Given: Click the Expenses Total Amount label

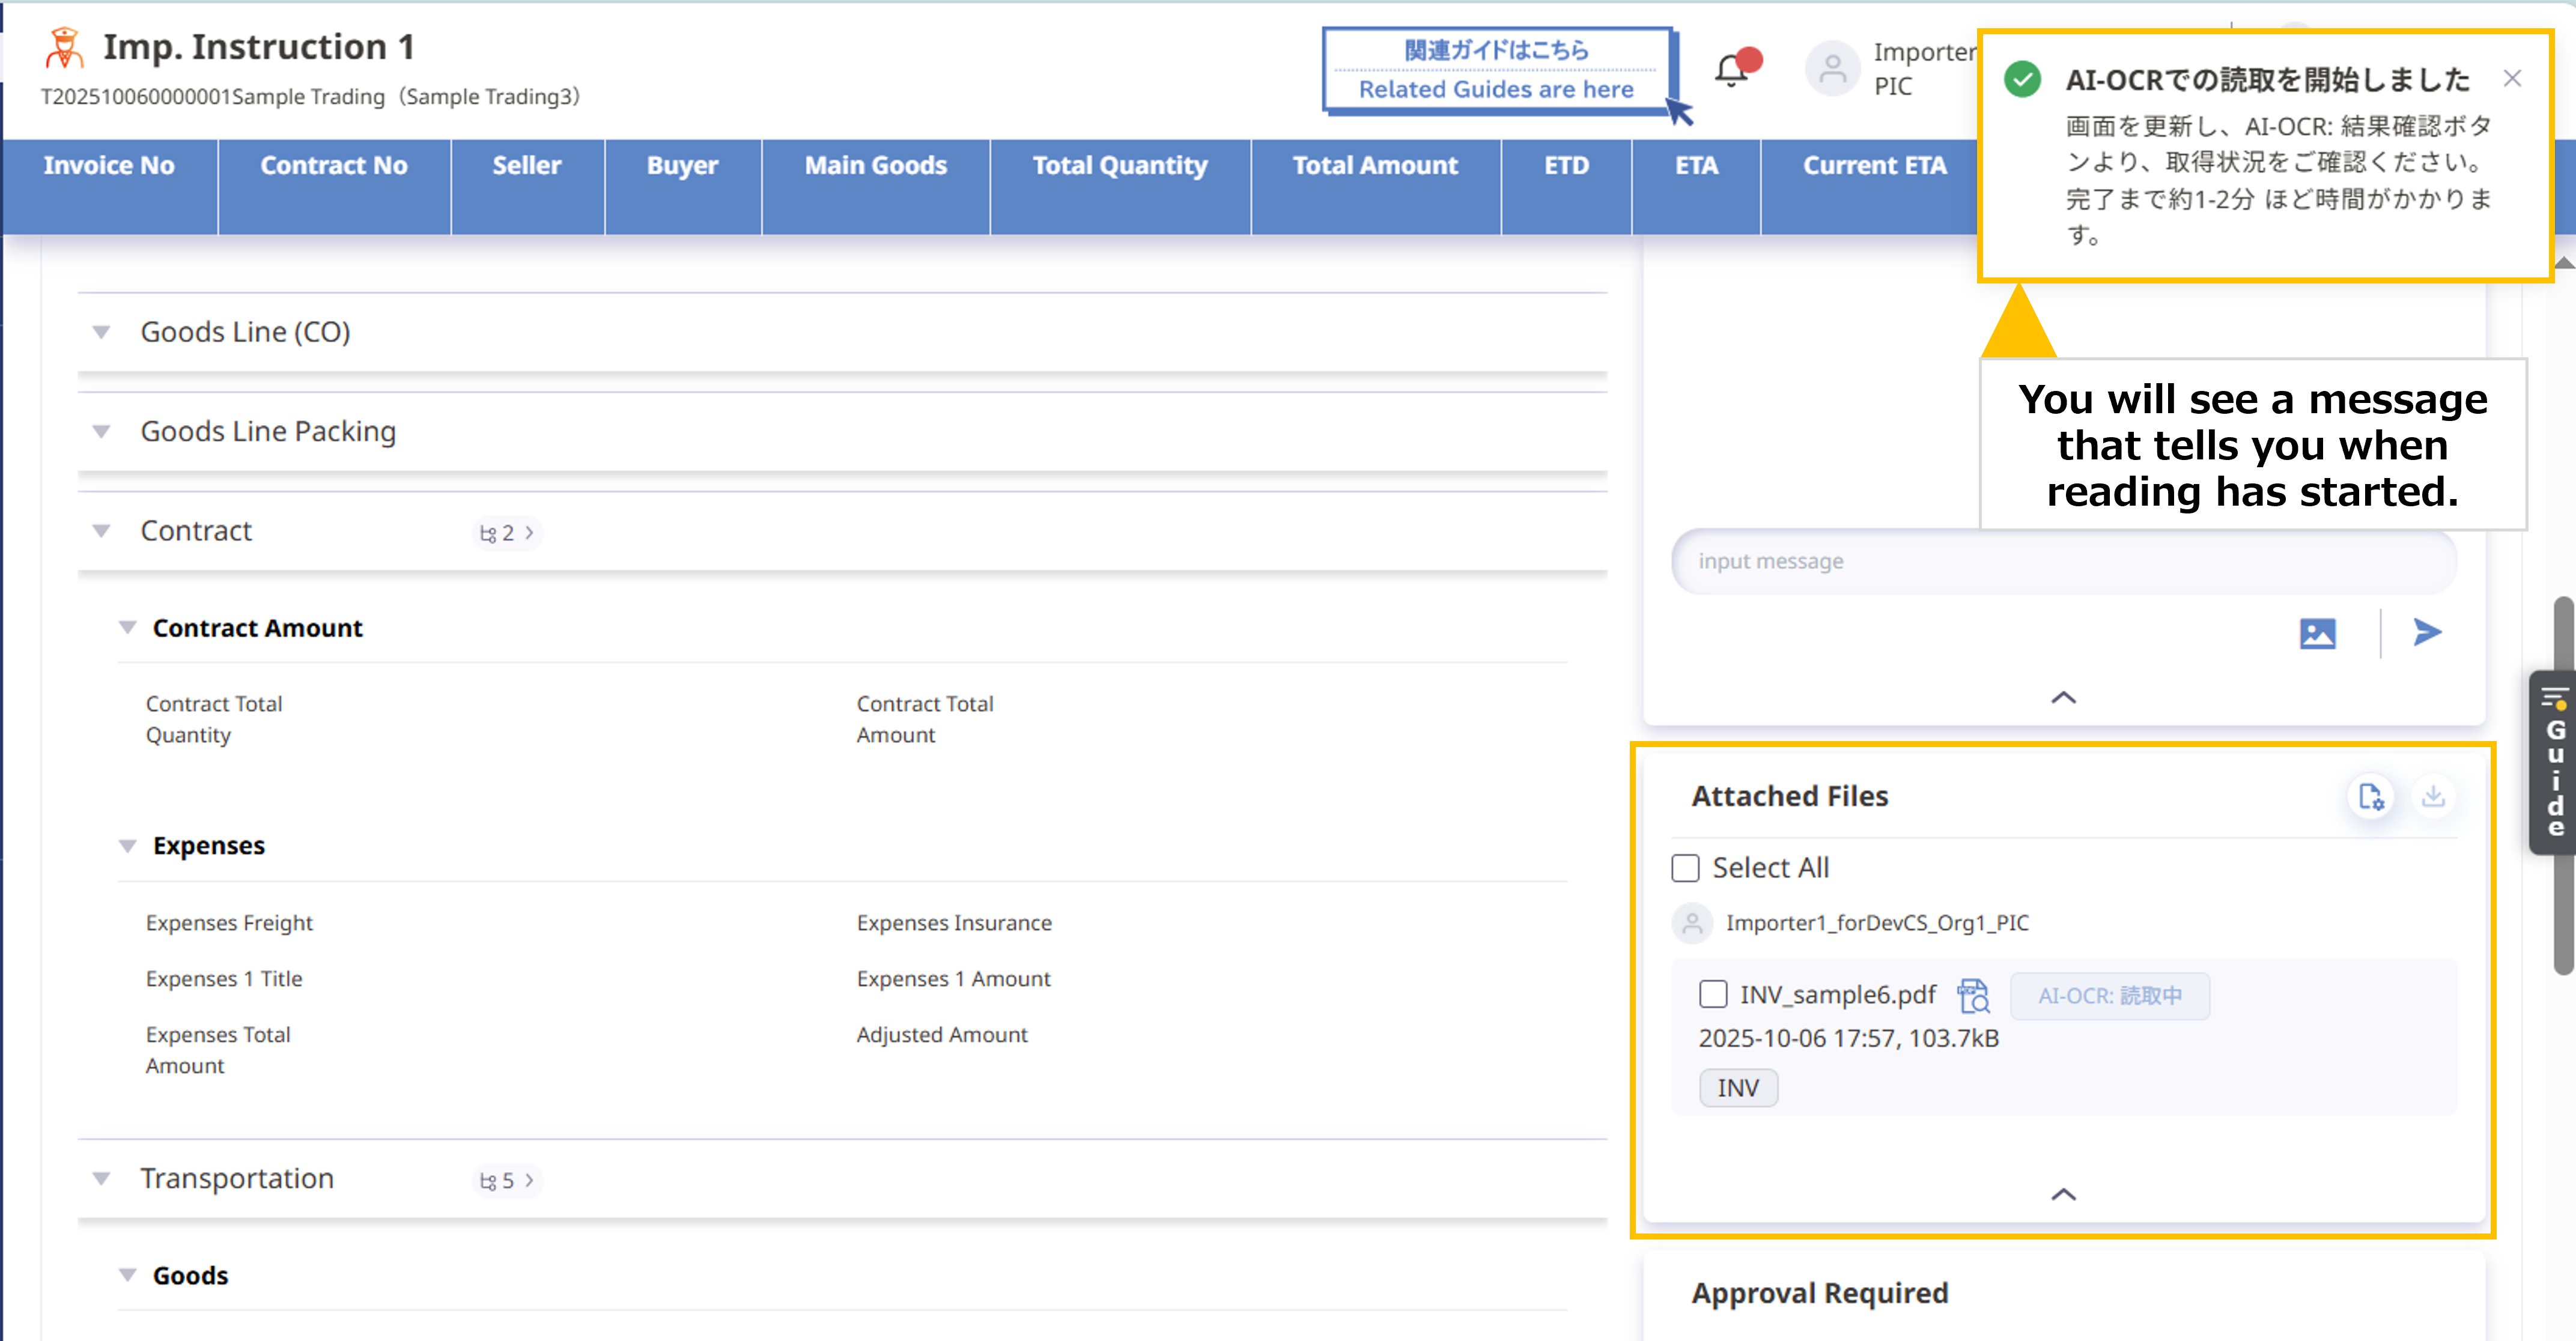Looking at the screenshot, I should click(x=218, y=1050).
